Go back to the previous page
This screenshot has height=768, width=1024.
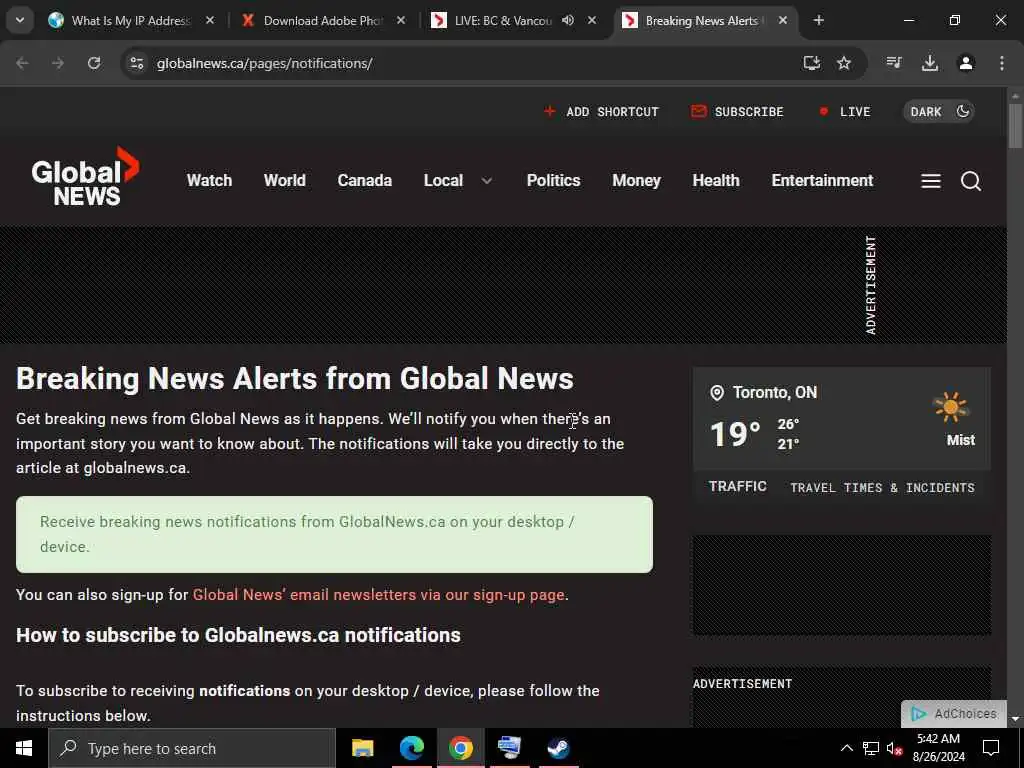(22, 63)
